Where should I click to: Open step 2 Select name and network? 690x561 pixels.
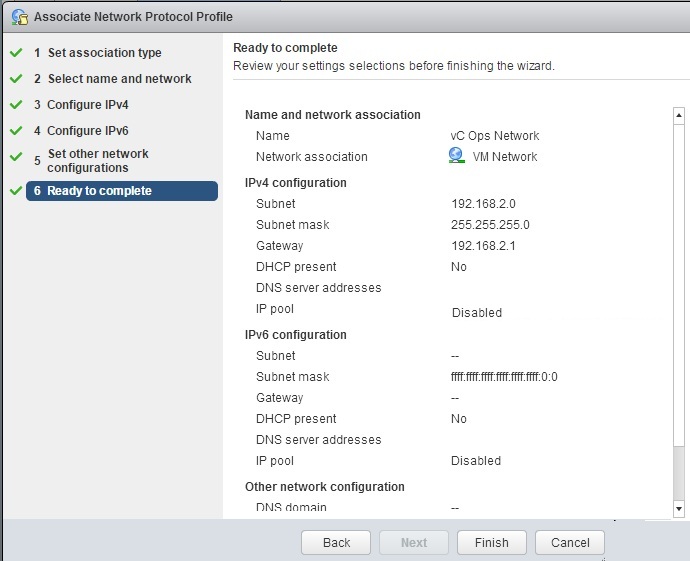click(x=113, y=79)
